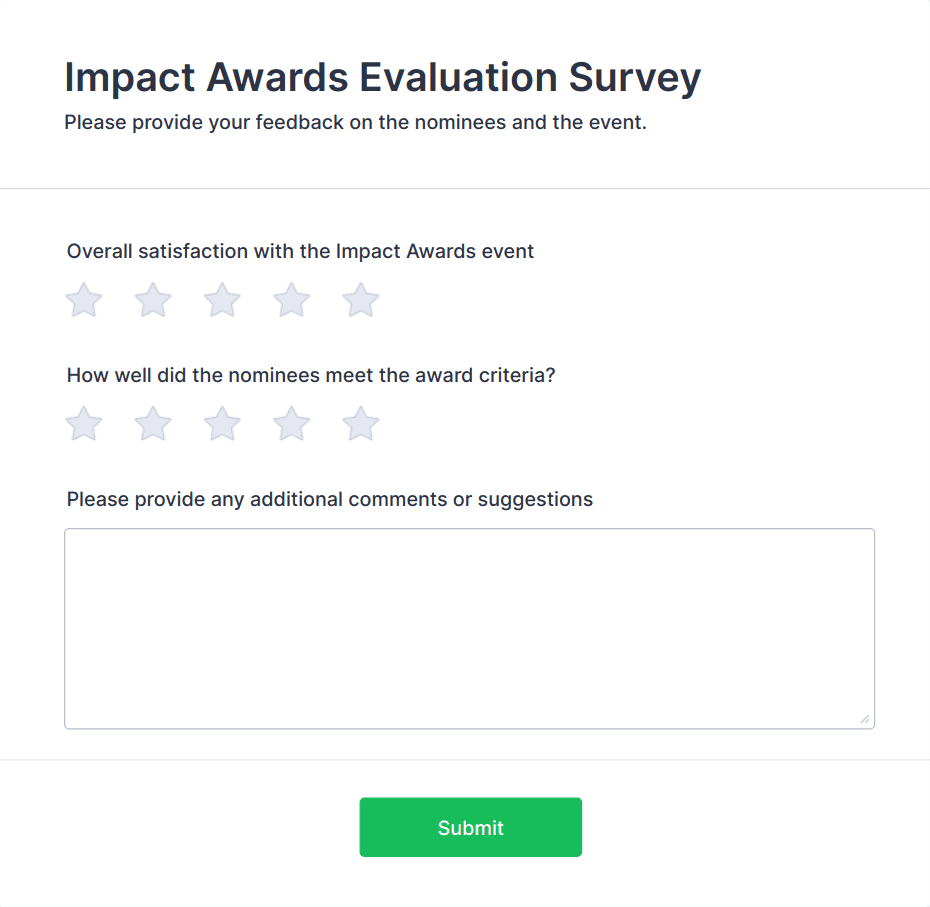Viewport: 930px width, 907px height.
Task: Select the fourth star for overall satisfaction
Action: [291, 299]
